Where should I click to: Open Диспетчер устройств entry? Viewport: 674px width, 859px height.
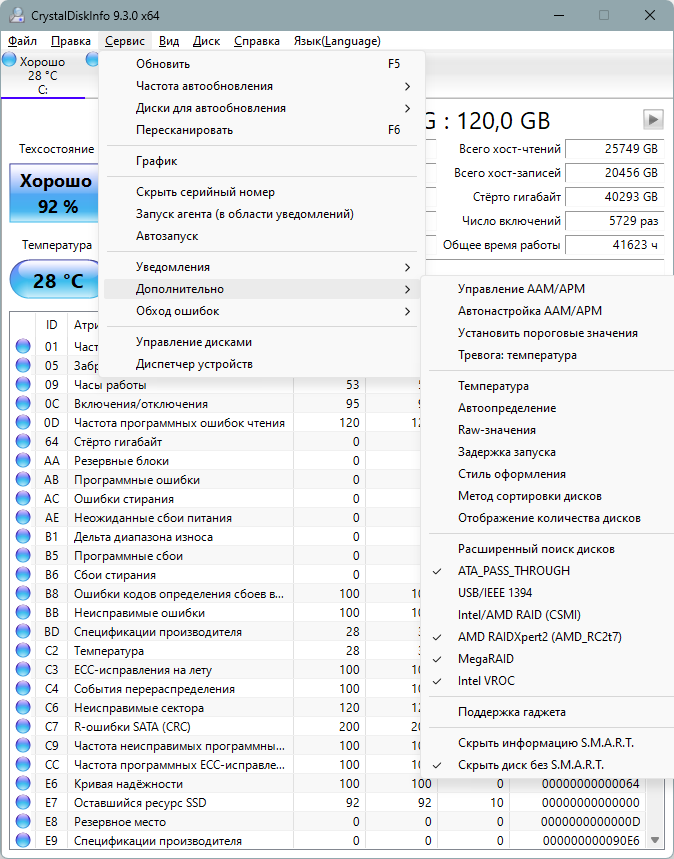262,364
